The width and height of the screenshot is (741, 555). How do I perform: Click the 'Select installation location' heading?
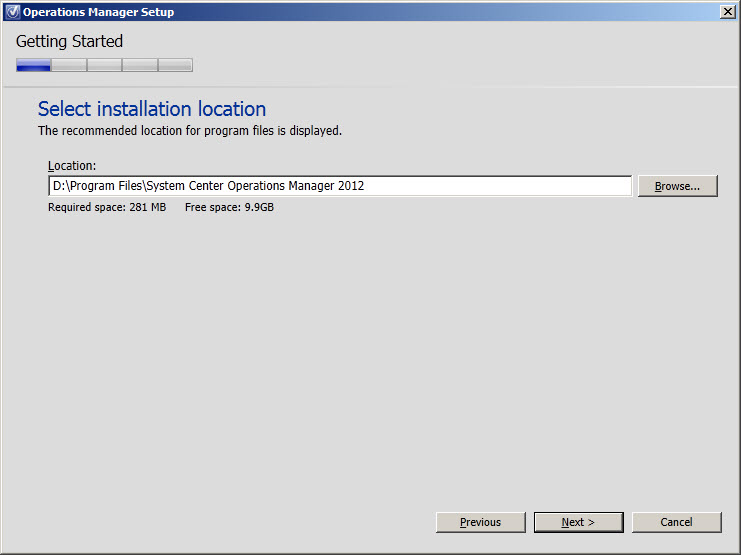pos(152,109)
